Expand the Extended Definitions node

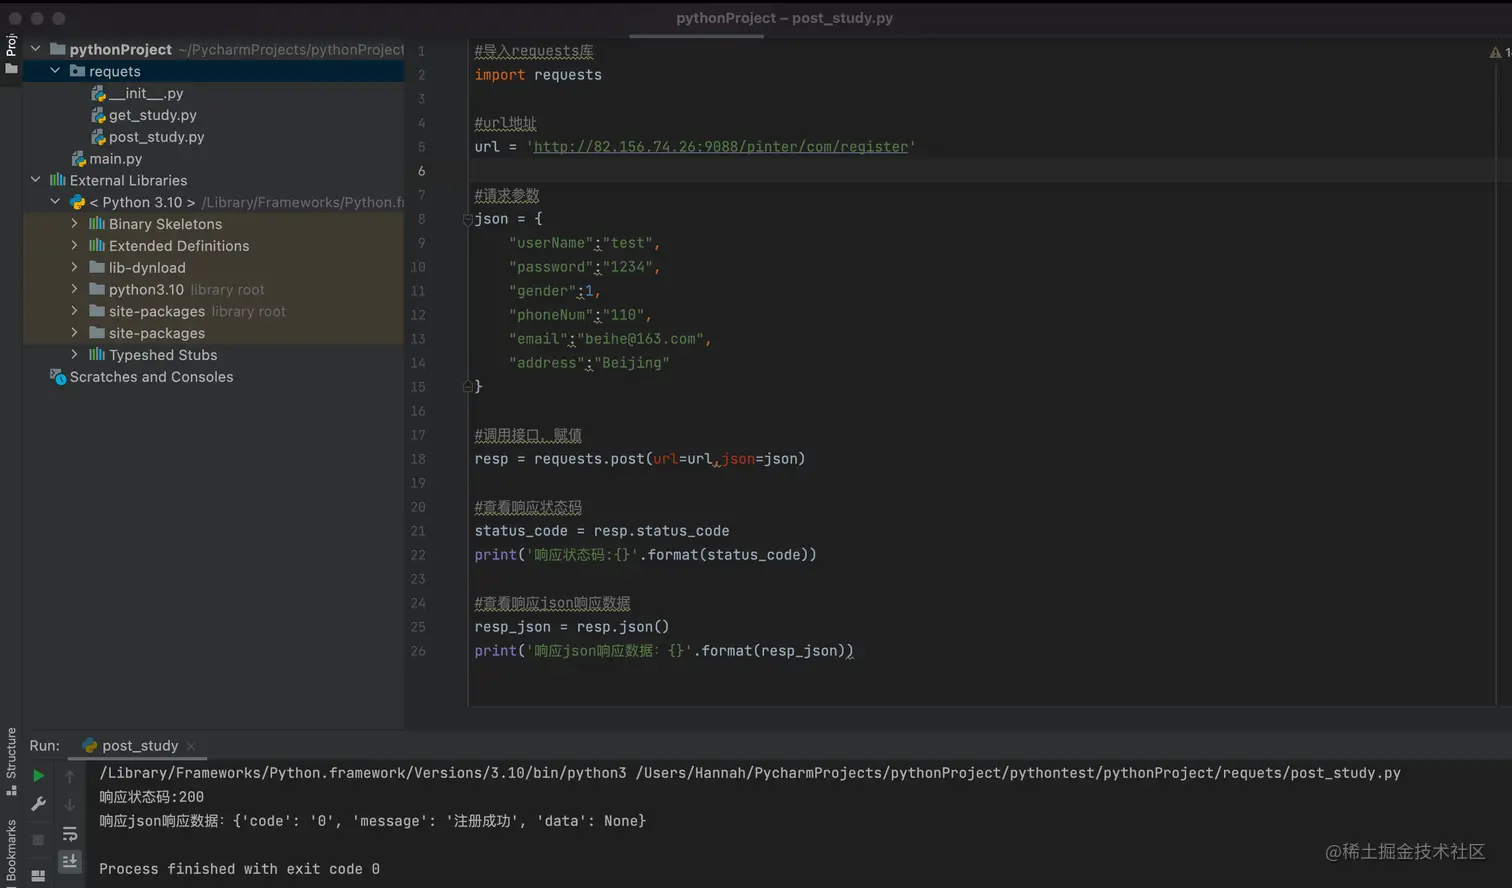click(x=75, y=246)
